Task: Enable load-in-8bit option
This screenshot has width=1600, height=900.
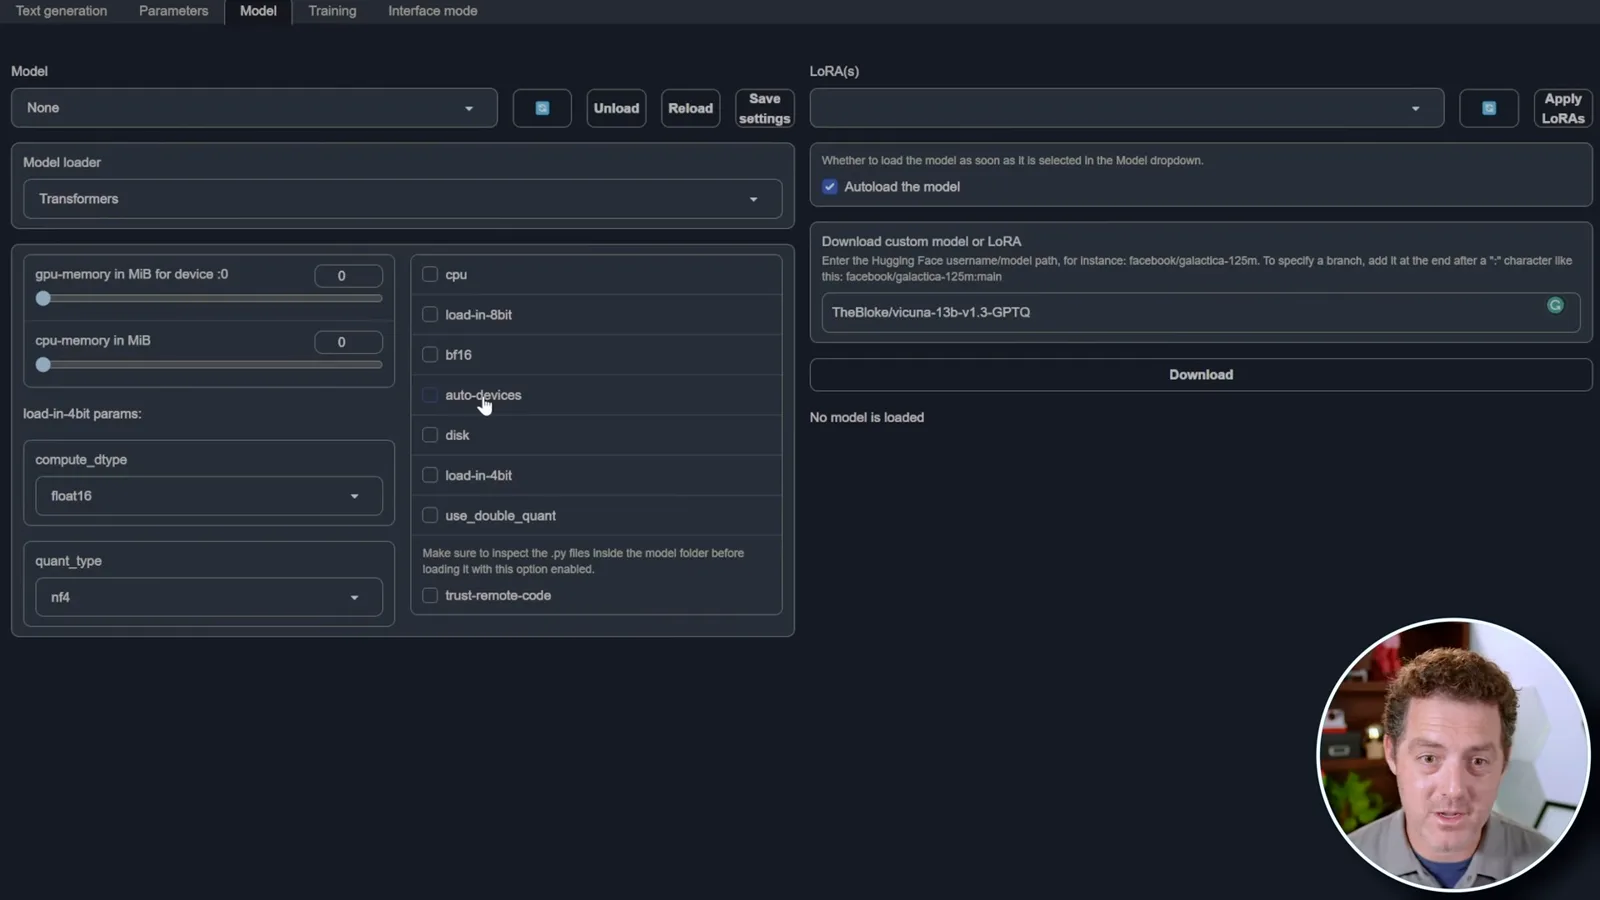Action: pyautogui.click(x=430, y=314)
